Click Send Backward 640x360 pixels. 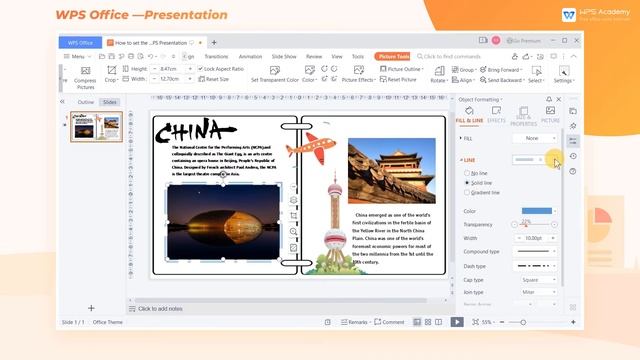(502, 80)
